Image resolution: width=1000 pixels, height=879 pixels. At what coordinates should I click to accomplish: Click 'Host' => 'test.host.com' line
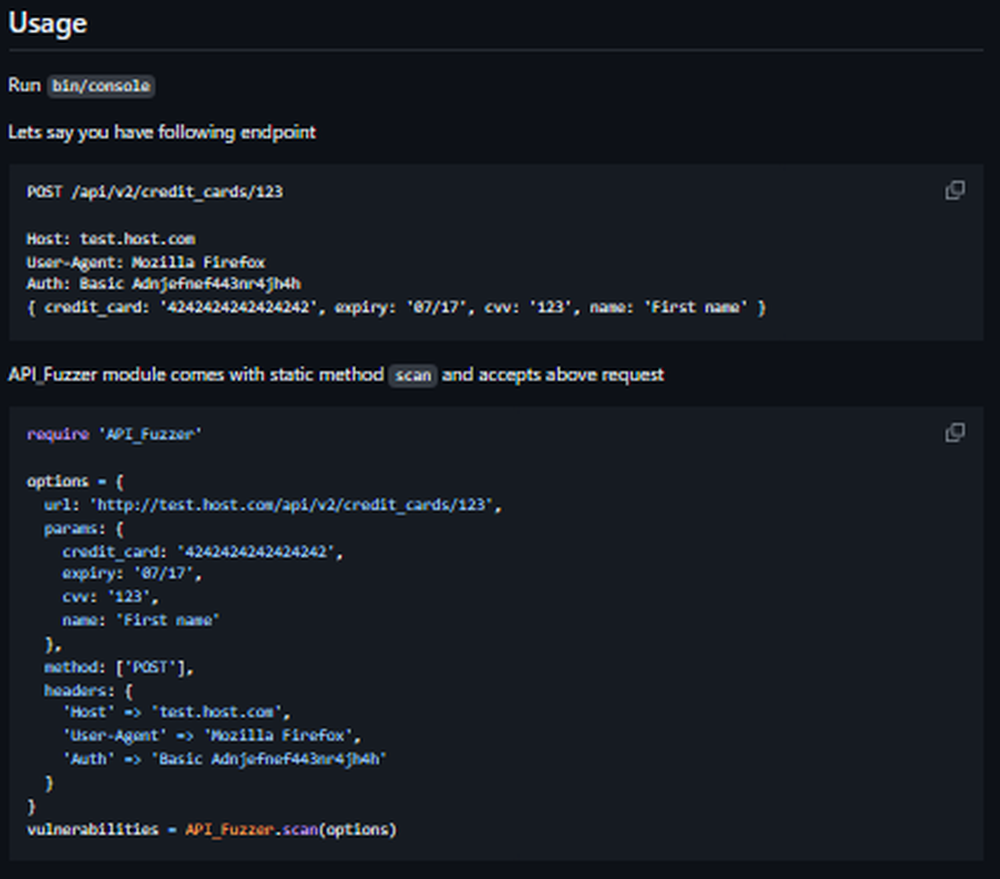coord(177,712)
